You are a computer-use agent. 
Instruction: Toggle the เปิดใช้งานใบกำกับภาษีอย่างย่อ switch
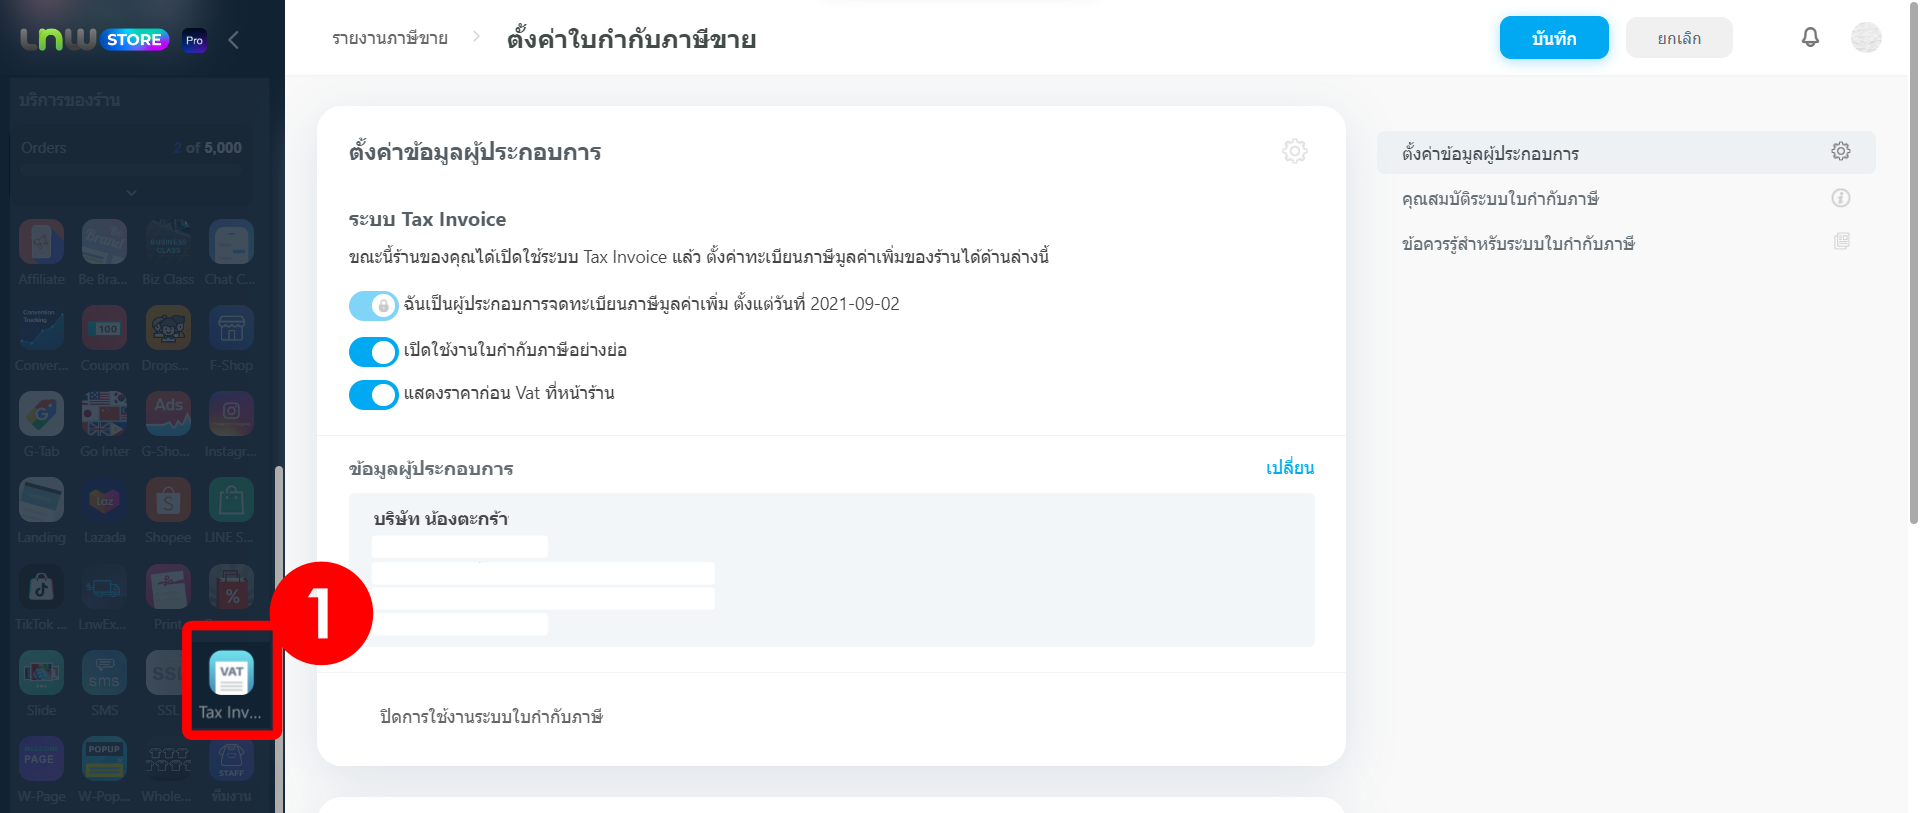point(373,351)
